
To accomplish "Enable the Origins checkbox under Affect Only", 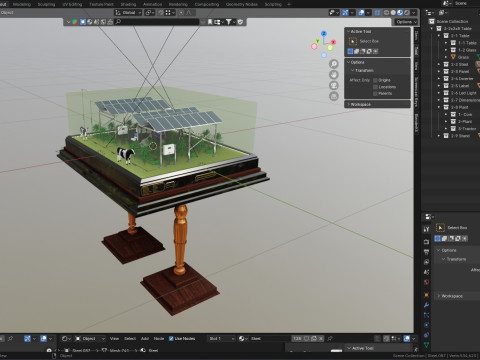I will pos(375,80).
